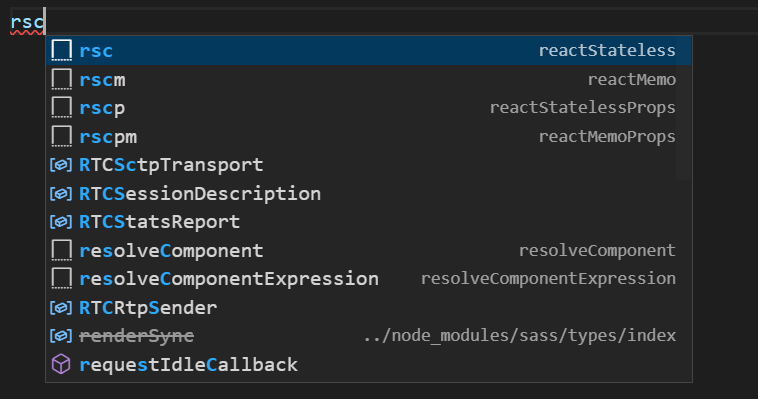Click the purple cube icon beside requestIdleCallback
Viewport: 758px width, 399px height.
[61, 364]
